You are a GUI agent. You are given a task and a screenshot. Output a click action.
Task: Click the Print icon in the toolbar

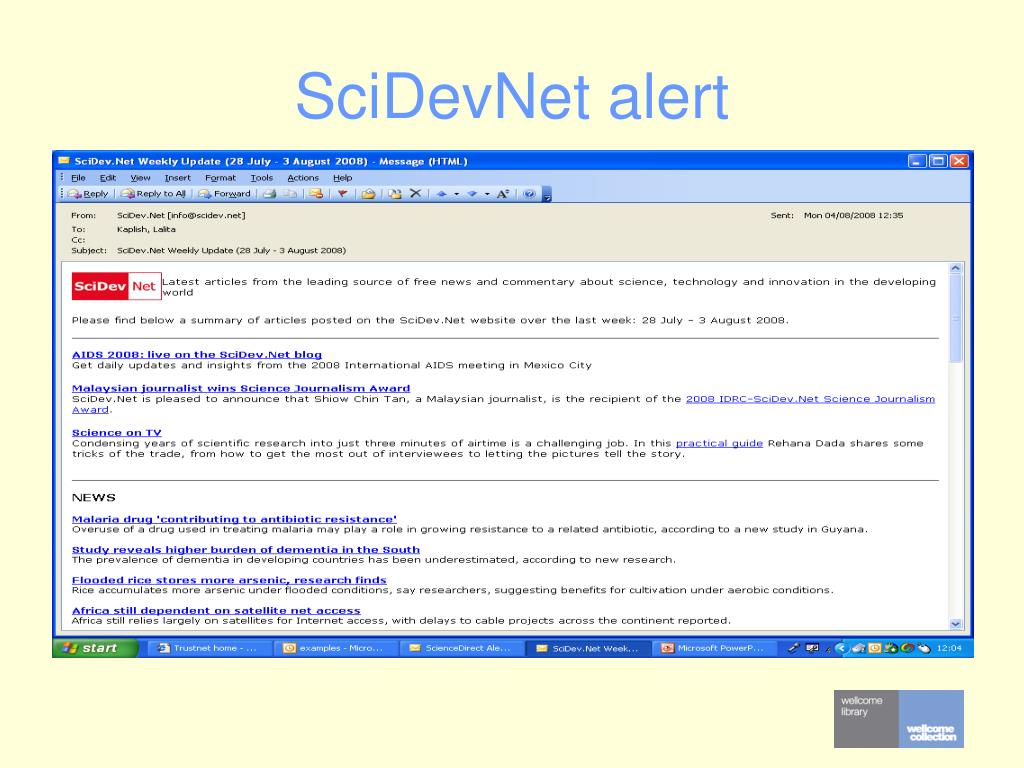(269, 194)
